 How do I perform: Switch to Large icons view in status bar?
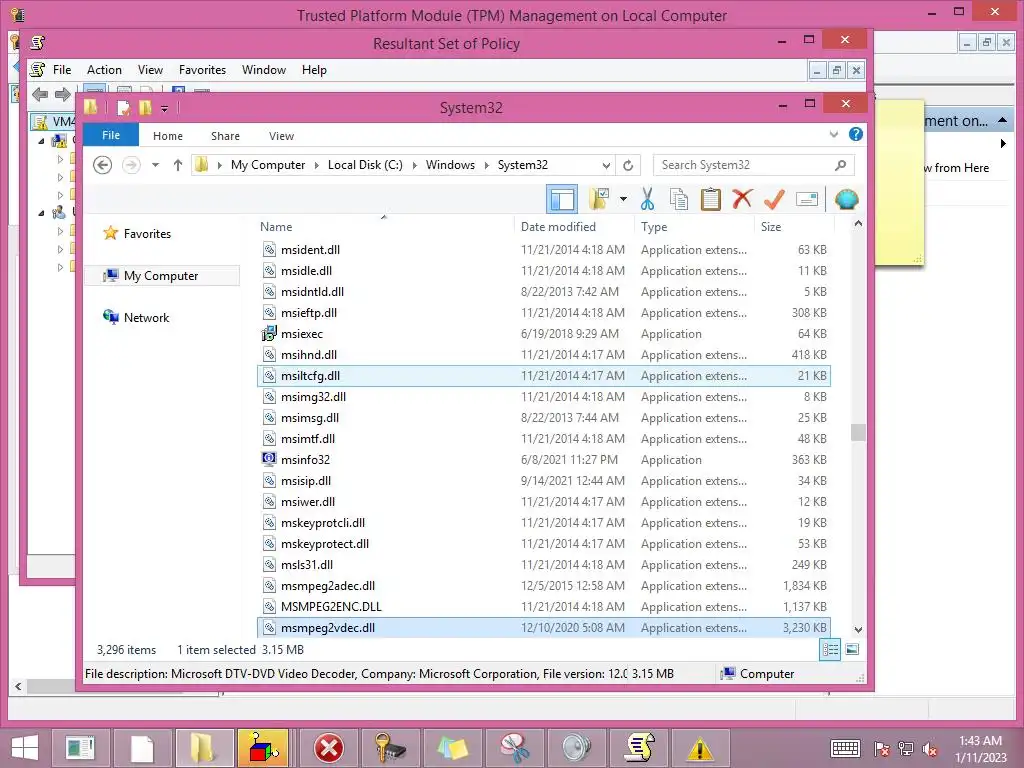click(852, 650)
